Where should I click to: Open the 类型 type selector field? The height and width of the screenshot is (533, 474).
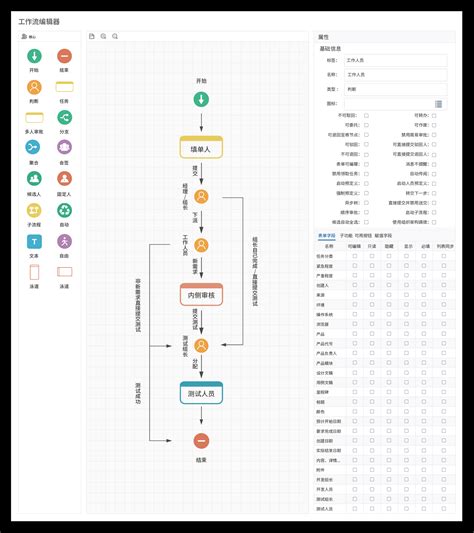tap(396, 89)
